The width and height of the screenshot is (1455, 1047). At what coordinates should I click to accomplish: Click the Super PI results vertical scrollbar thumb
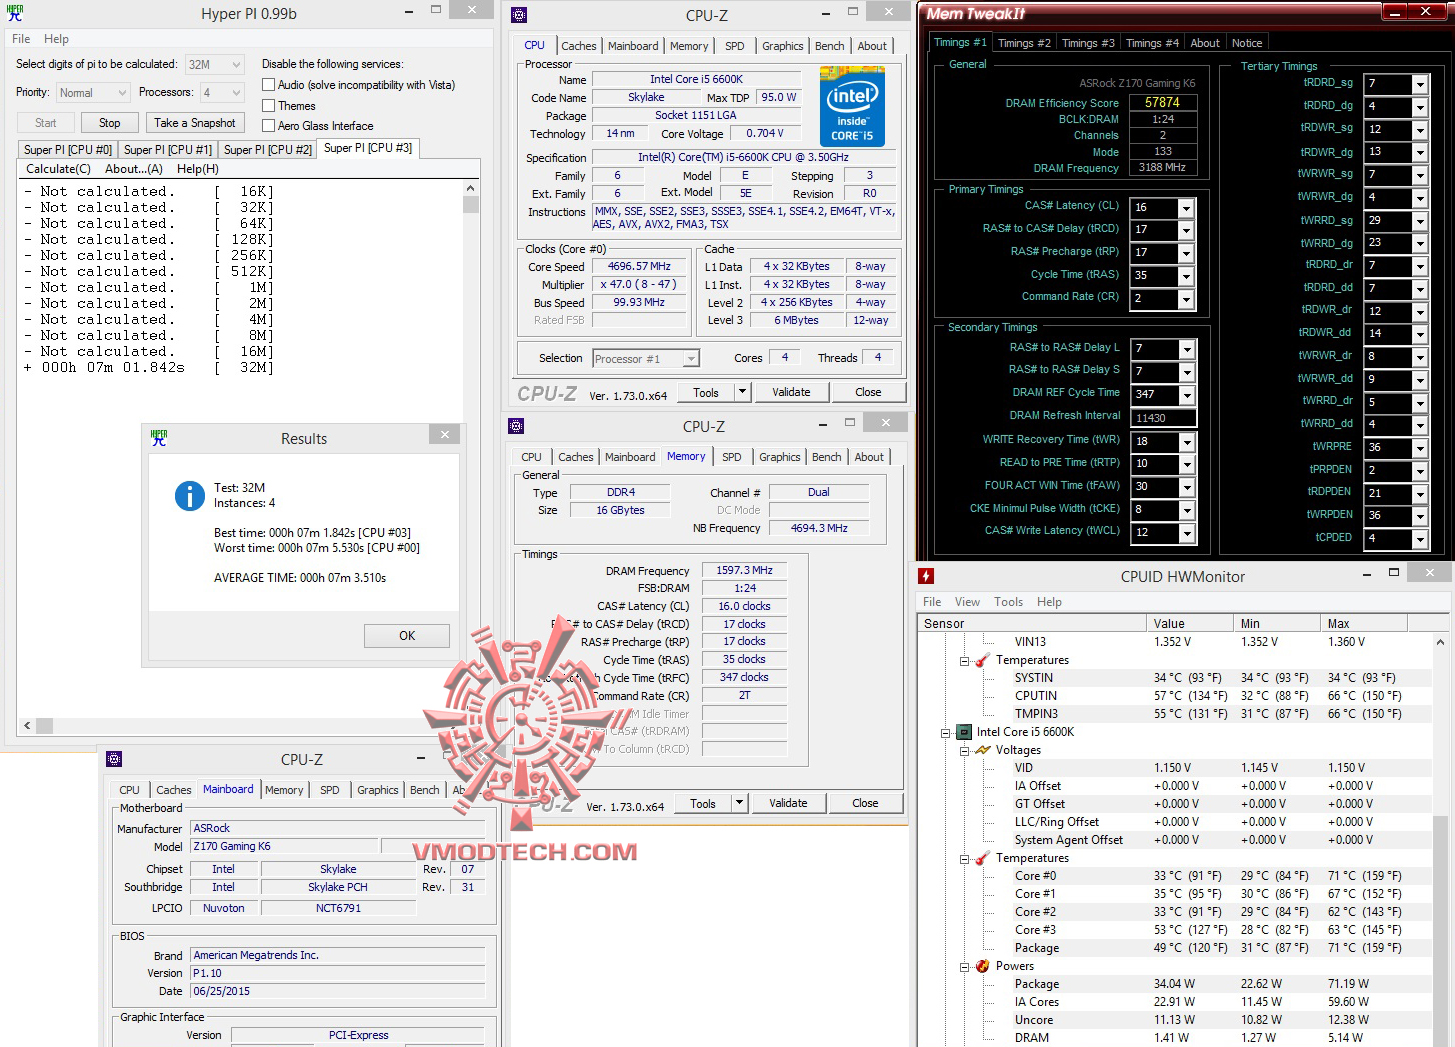[x=471, y=205]
